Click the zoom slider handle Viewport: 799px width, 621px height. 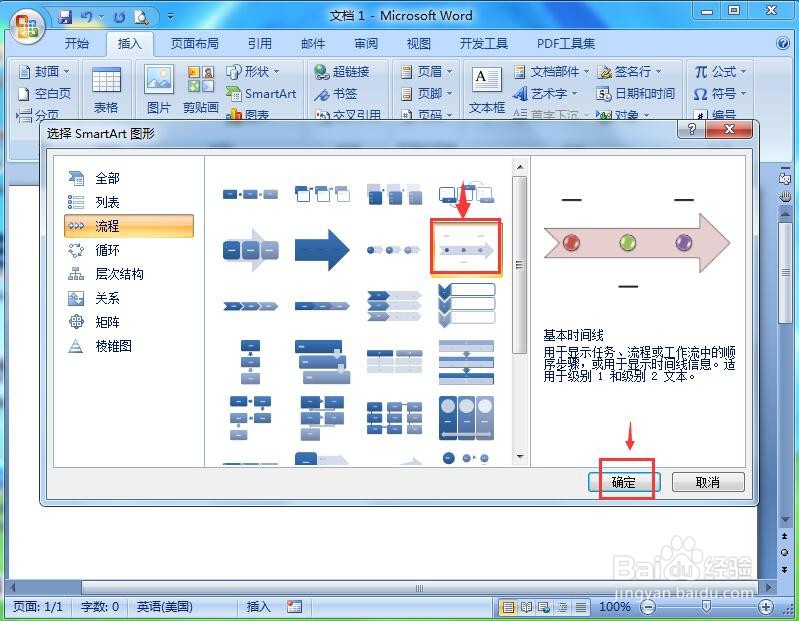tap(706, 606)
